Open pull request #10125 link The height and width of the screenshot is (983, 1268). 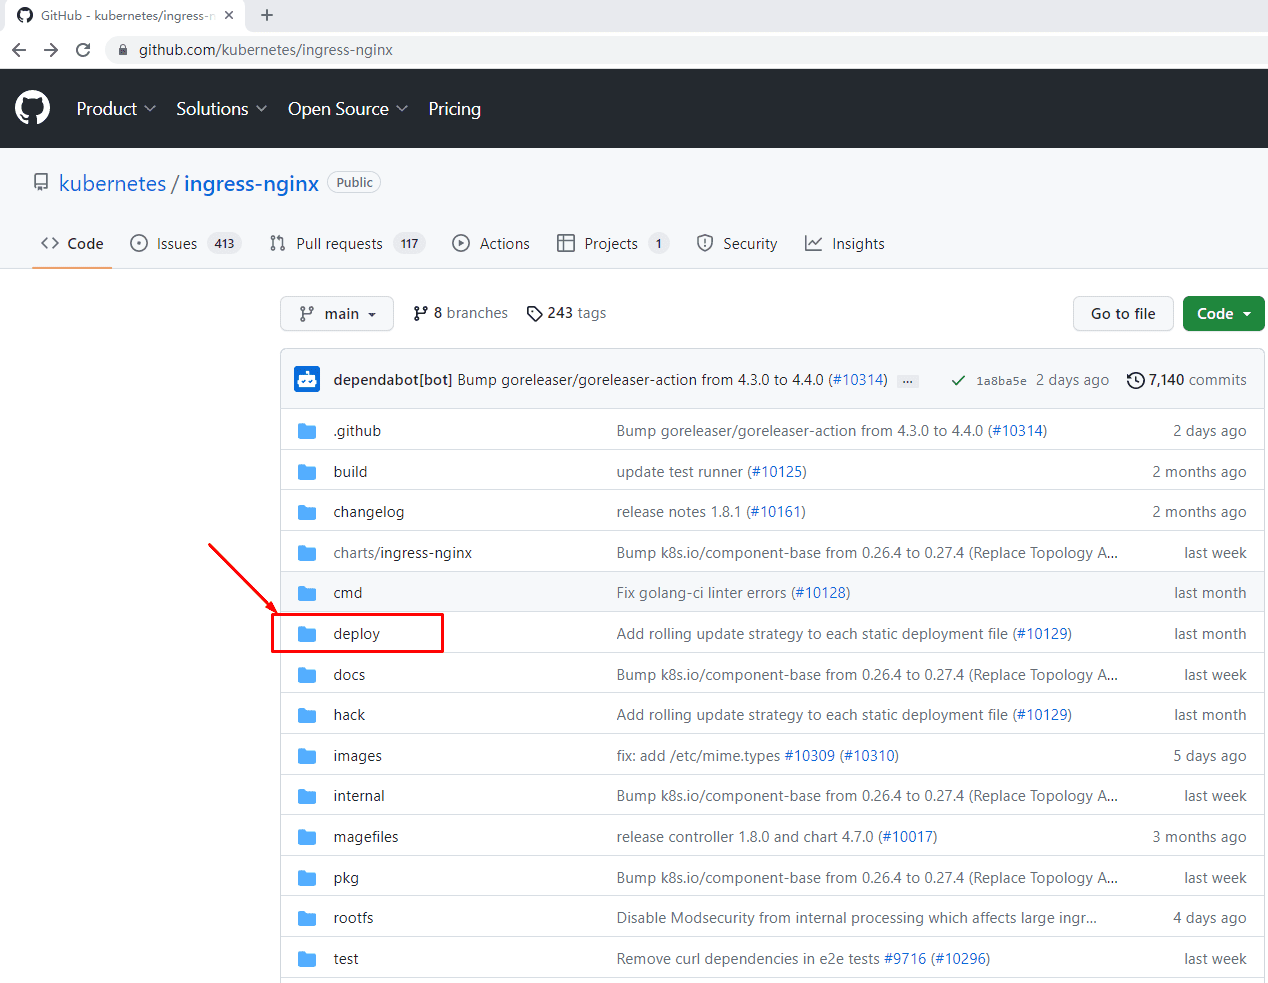777,472
